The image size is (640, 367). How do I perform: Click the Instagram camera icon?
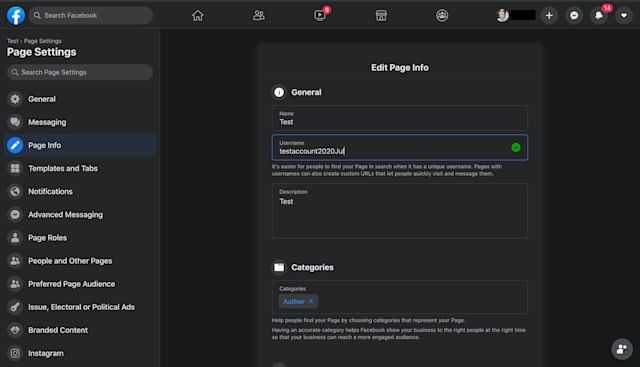point(15,353)
